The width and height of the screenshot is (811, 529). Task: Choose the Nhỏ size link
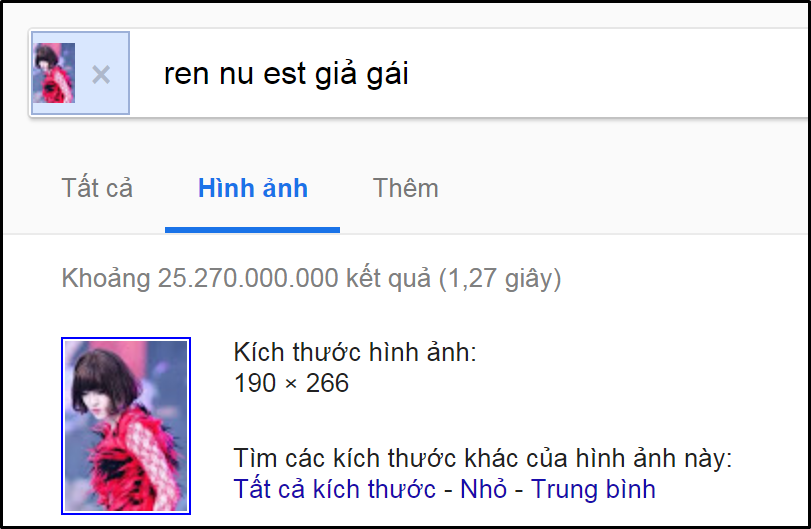click(484, 489)
